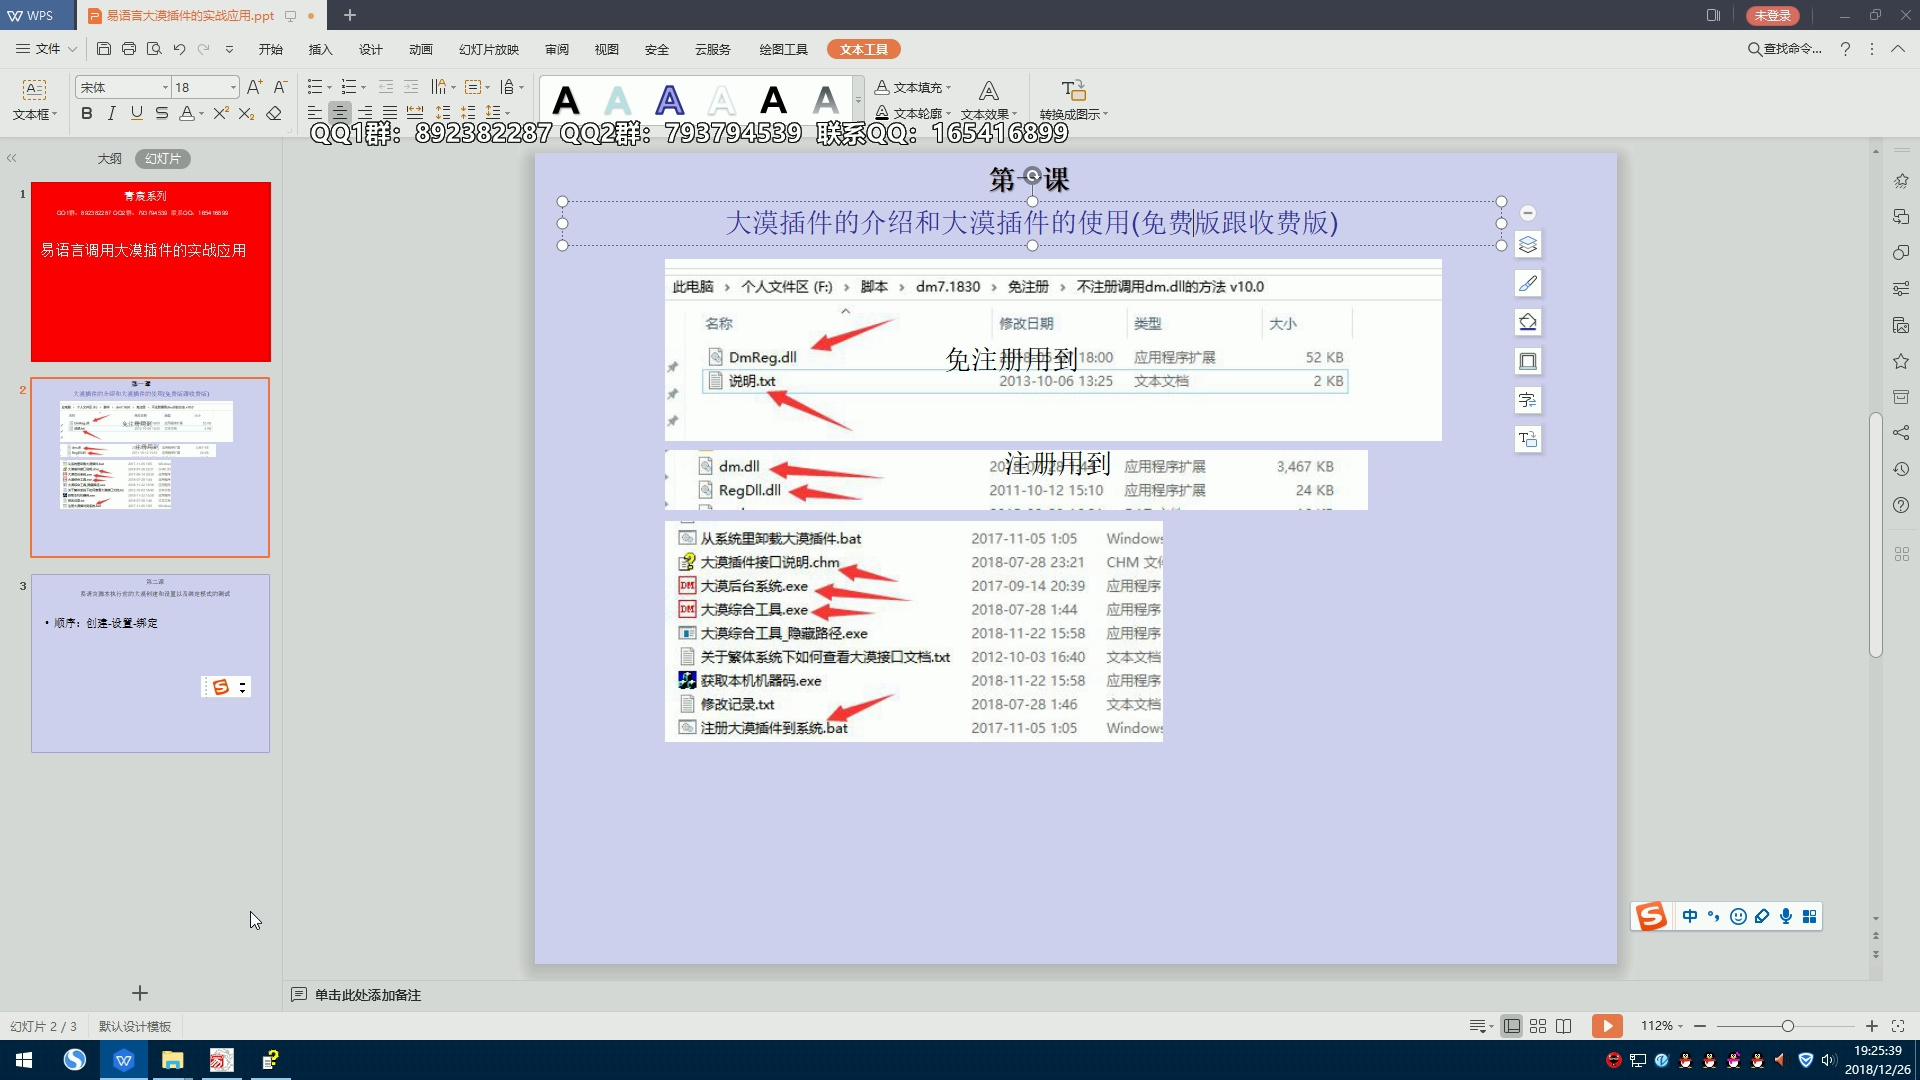Image resolution: width=1920 pixels, height=1080 pixels.
Task: Select slide 3 thumbnail
Action: click(150, 663)
